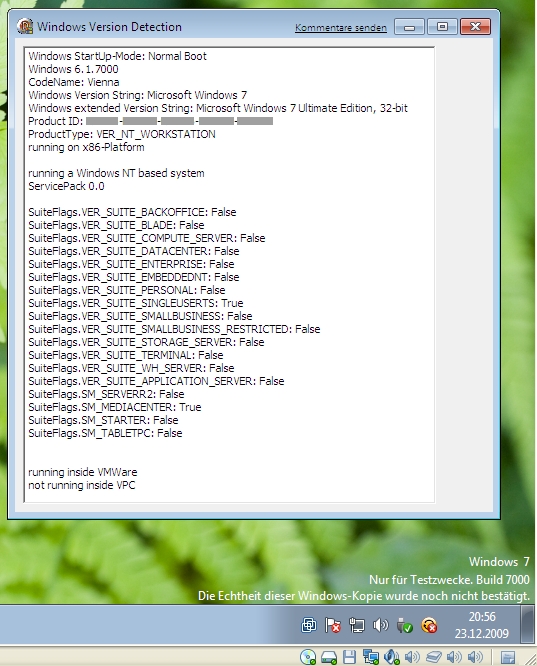Minimize the Windows Version Detection window
Screen dimensions: 537x666
410,27
